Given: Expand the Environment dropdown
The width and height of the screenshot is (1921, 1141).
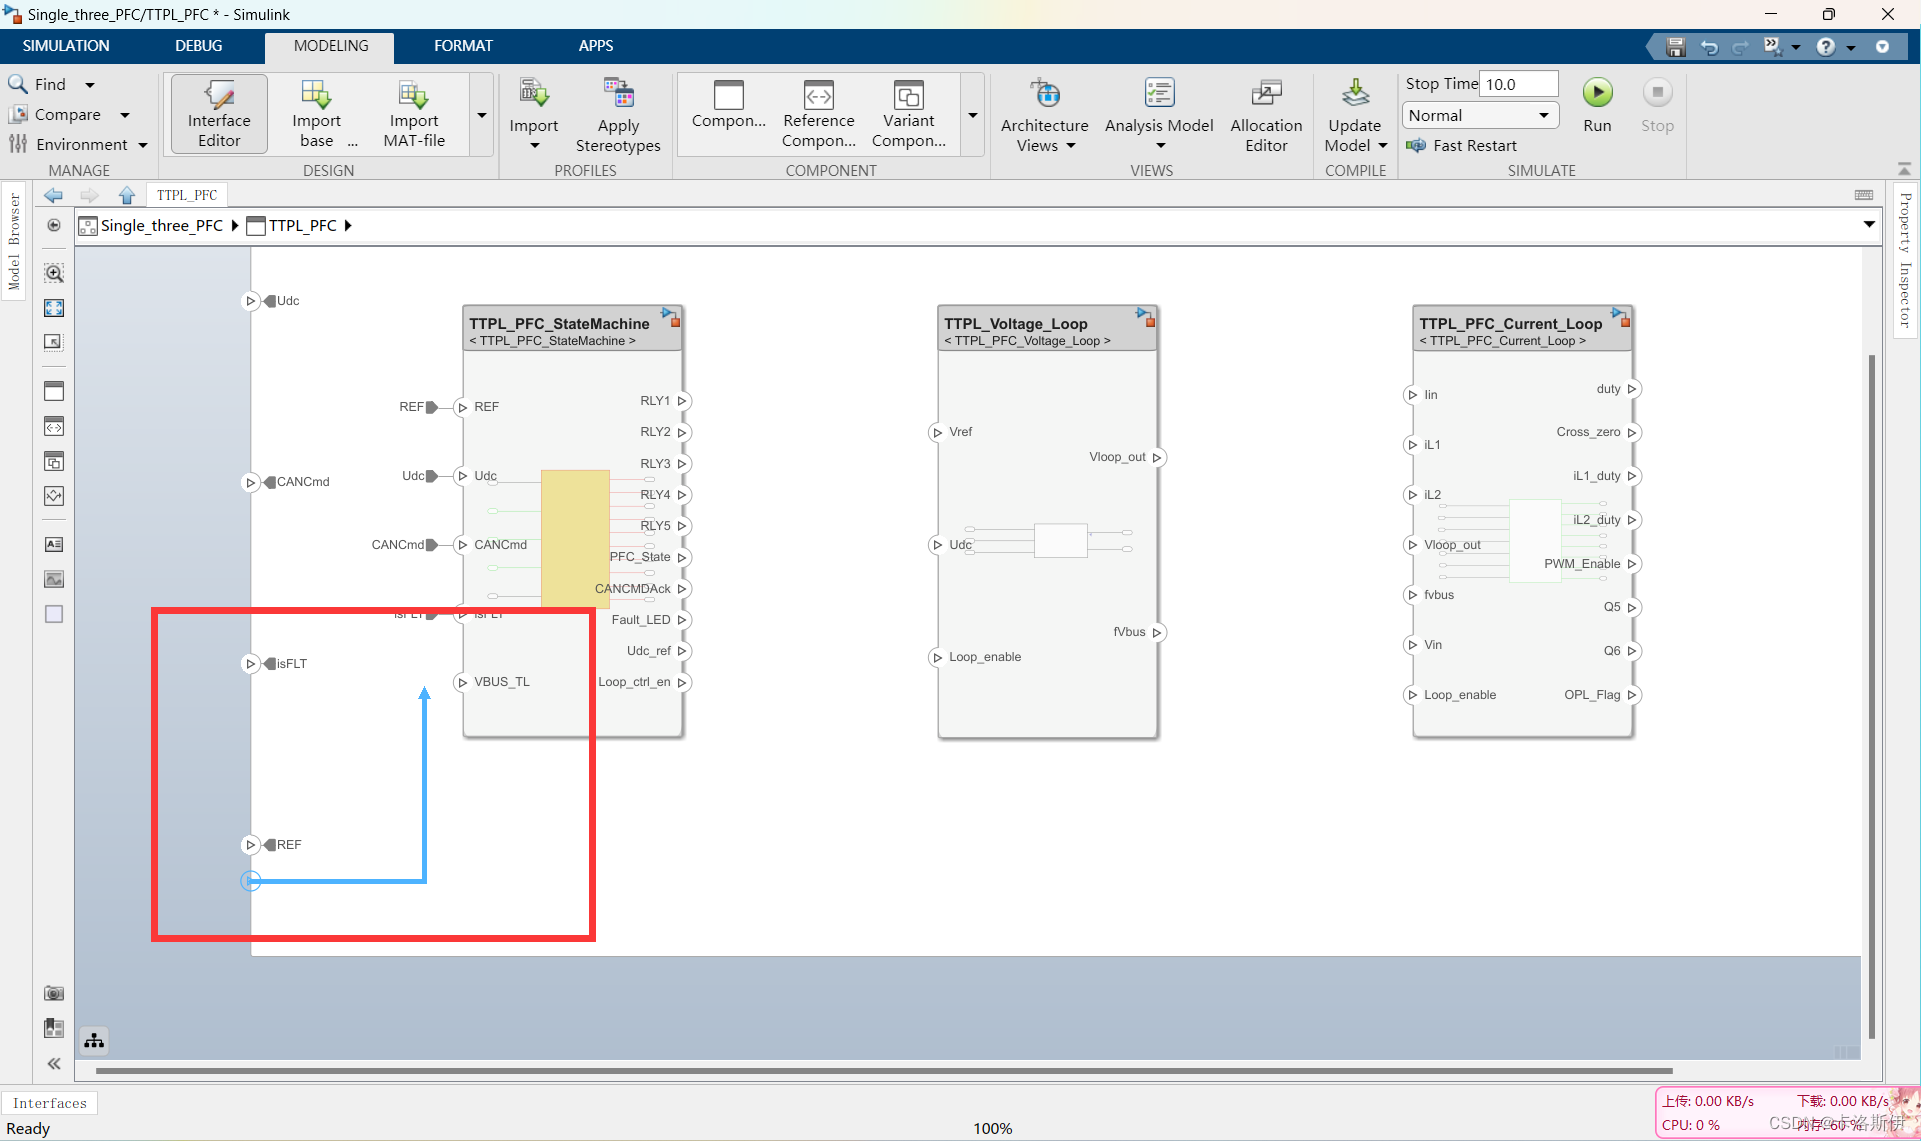Looking at the screenshot, I should pos(143,145).
